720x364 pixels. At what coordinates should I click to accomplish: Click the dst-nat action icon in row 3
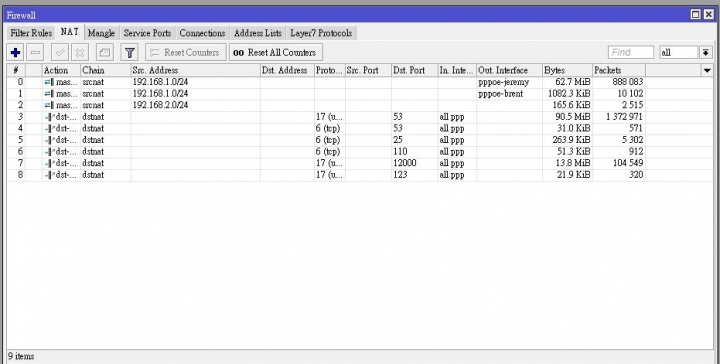pos(49,117)
